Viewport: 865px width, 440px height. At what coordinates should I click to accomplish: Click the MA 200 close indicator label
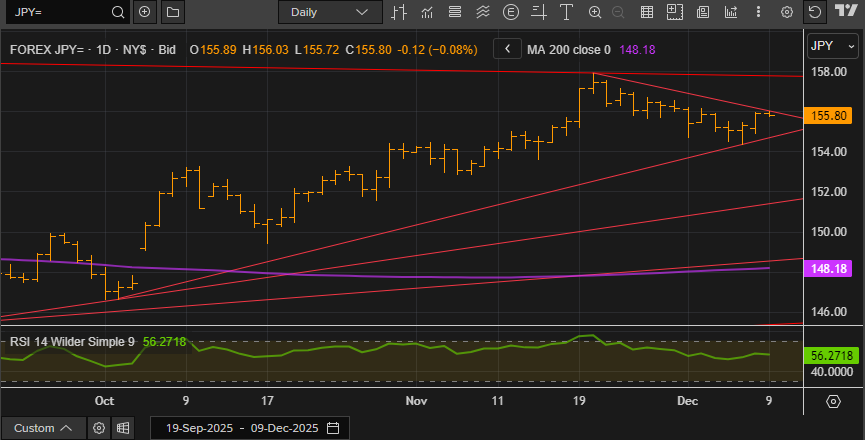(570, 49)
